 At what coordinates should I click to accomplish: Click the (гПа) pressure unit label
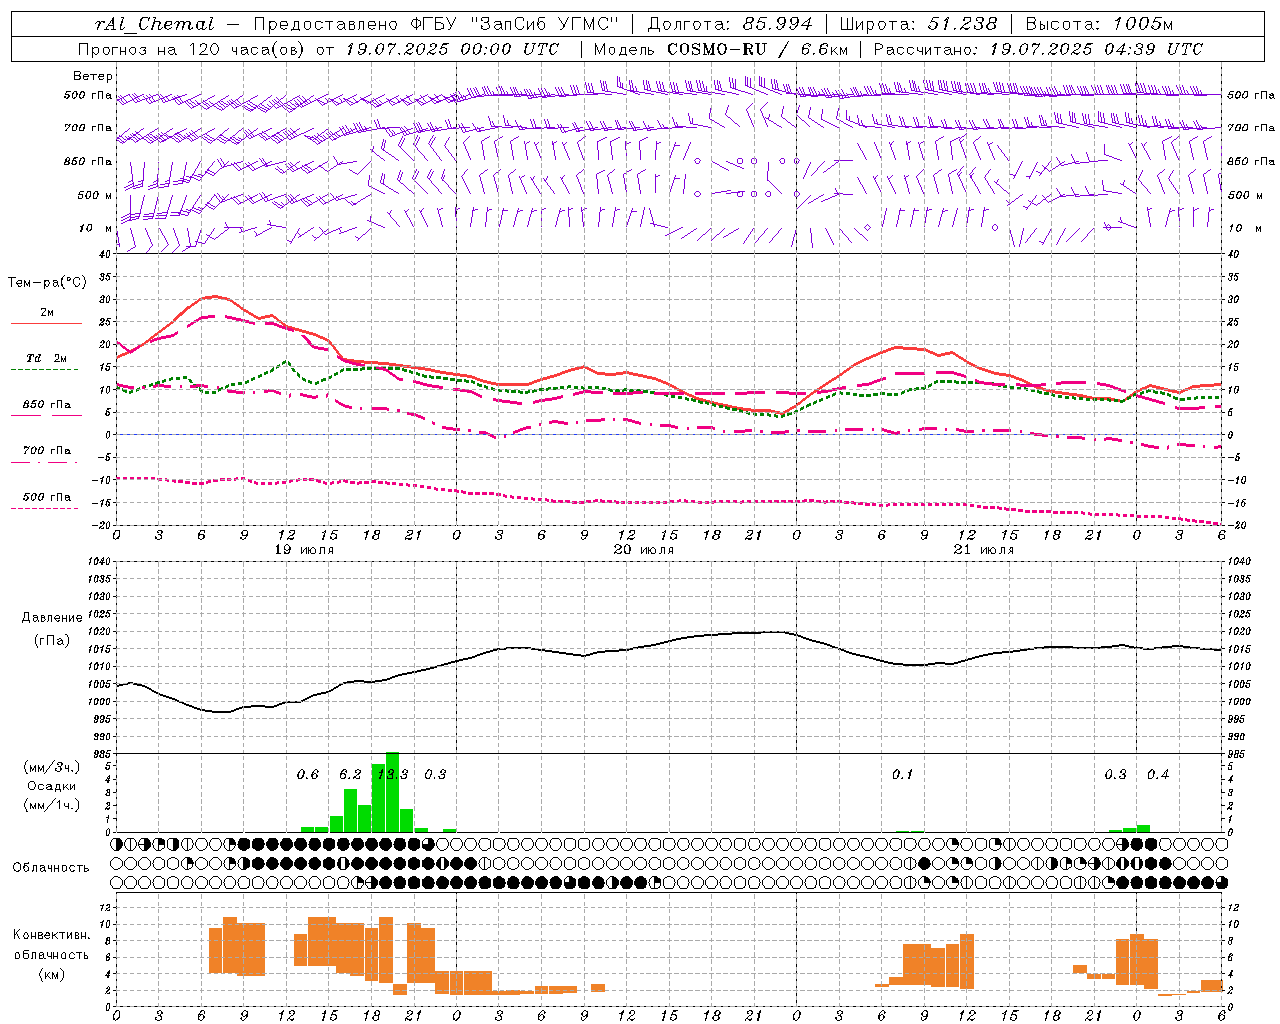pos(52,641)
